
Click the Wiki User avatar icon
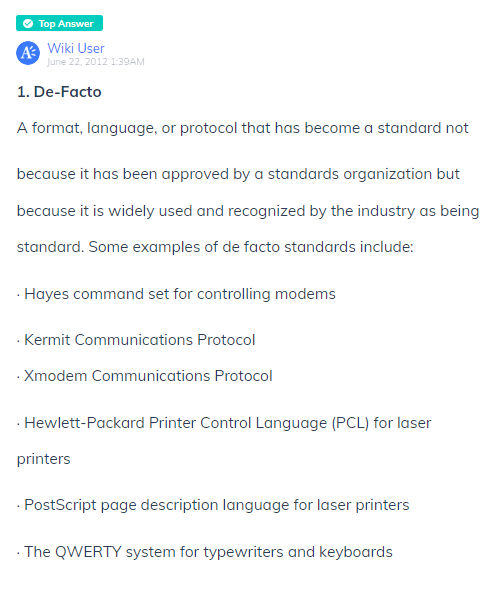point(28,53)
